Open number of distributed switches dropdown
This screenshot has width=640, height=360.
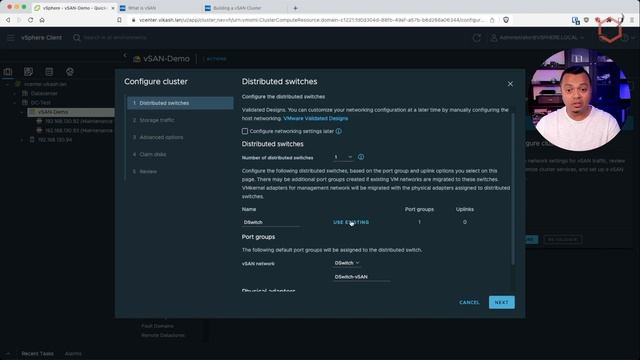[343, 157]
